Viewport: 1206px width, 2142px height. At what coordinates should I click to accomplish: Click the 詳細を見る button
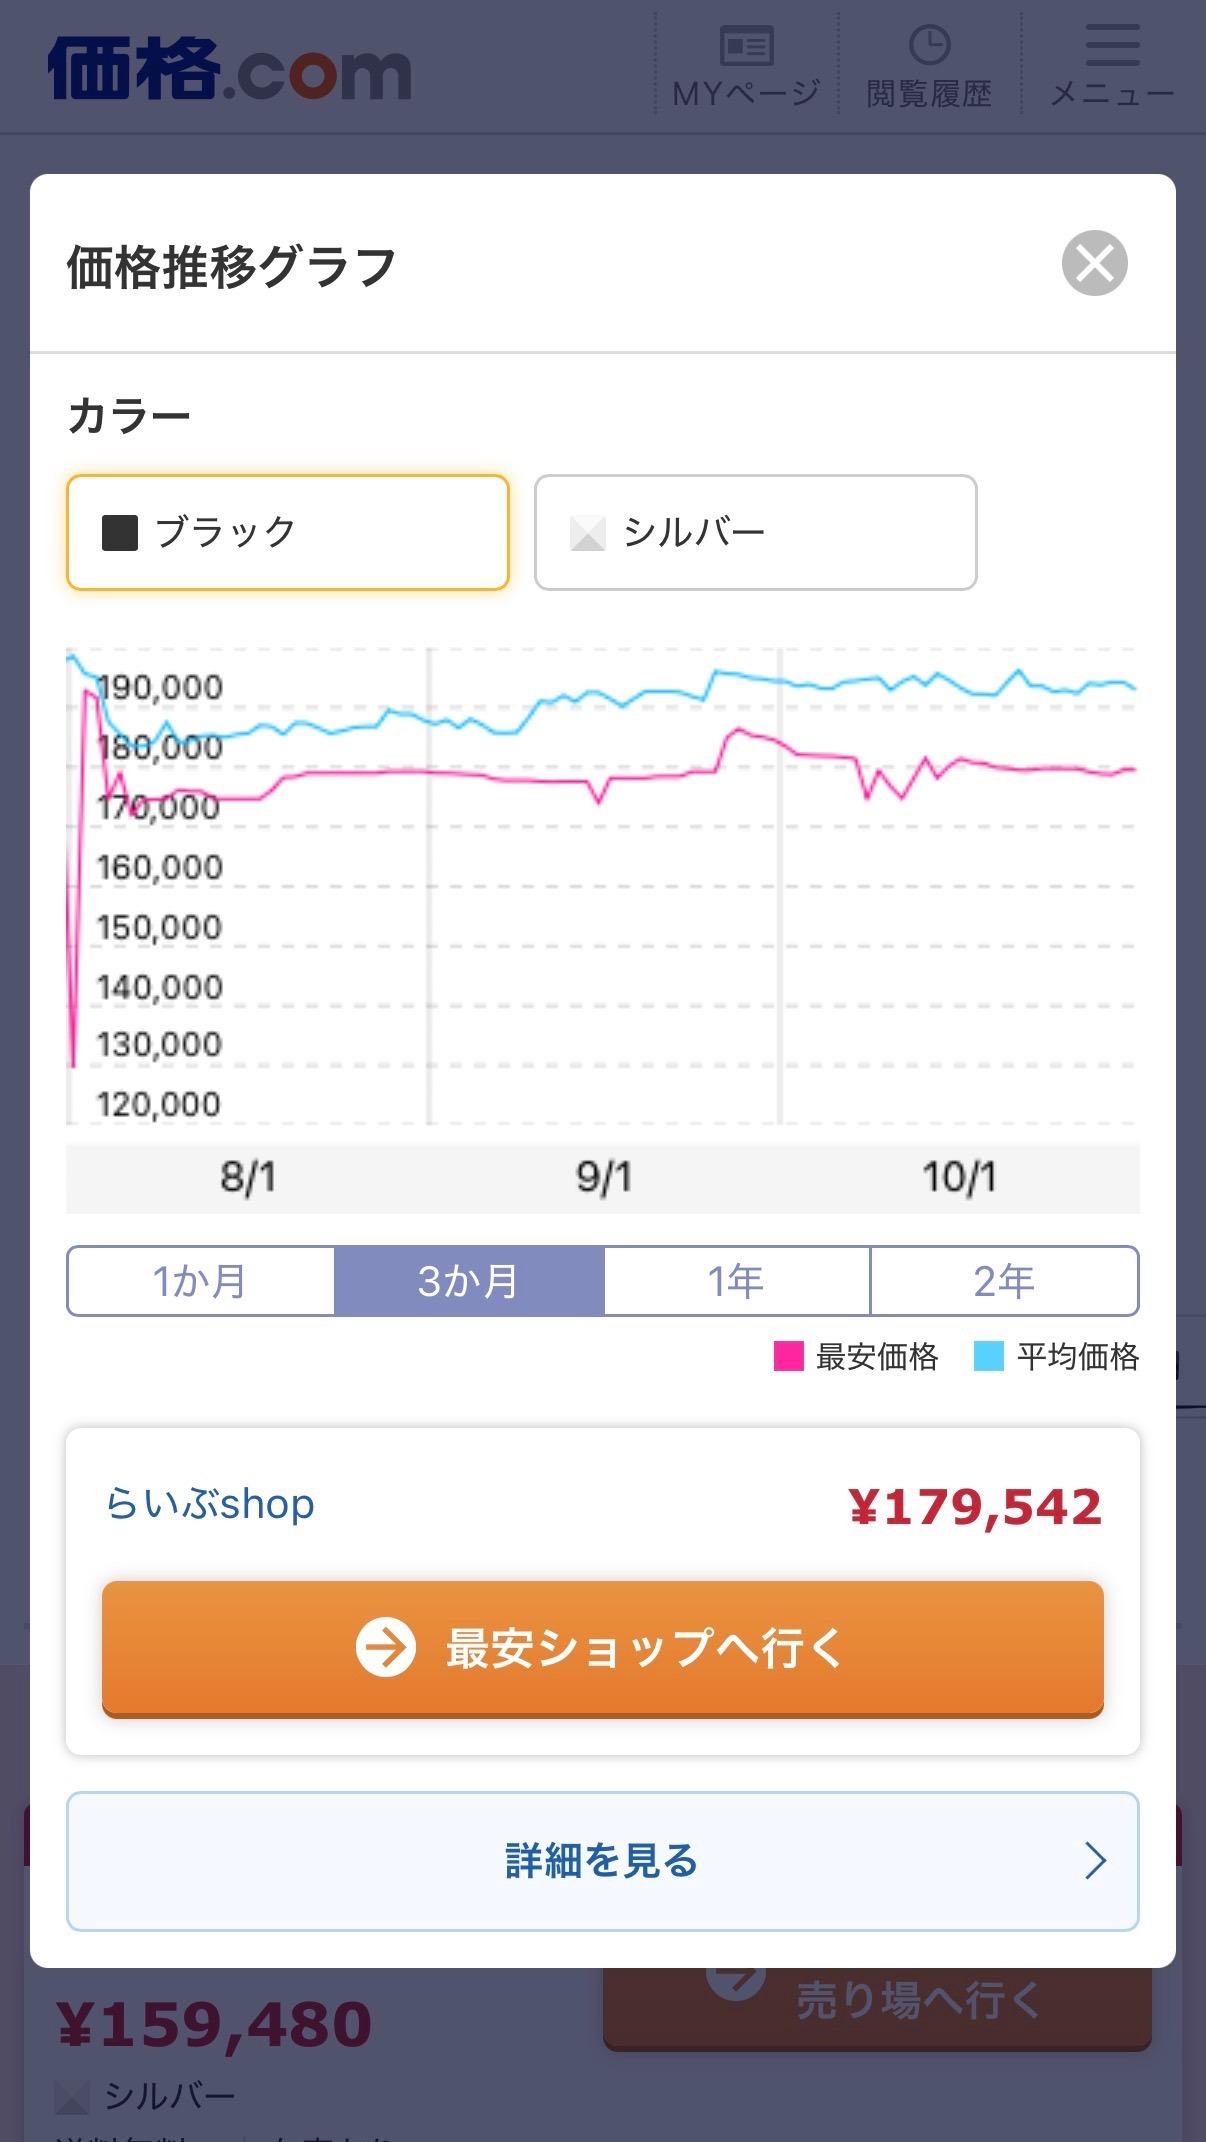603,1861
